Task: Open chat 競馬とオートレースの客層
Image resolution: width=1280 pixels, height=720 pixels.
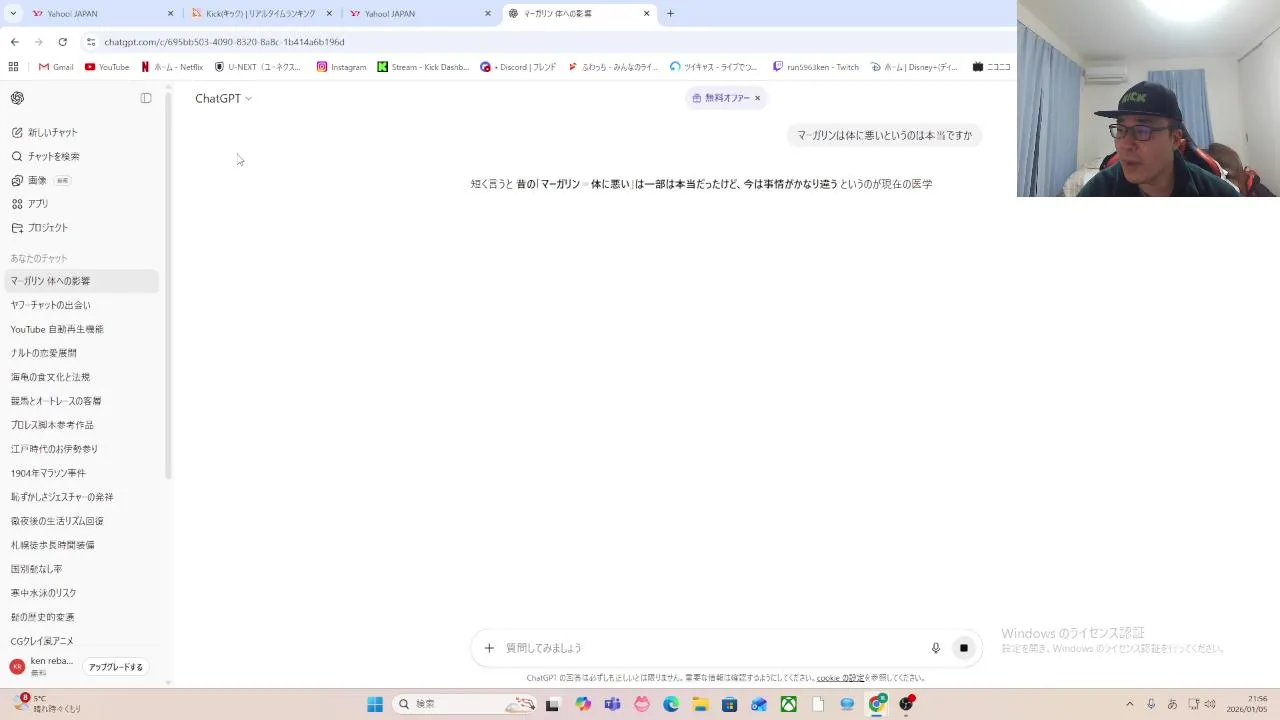Action: pos(82,401)
